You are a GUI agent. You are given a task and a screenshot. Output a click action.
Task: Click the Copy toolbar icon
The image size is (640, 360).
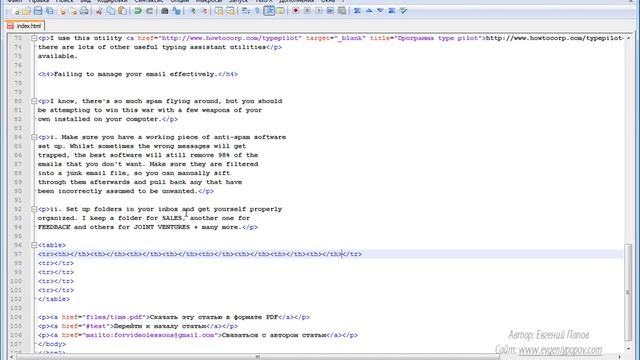pos(111,11)
